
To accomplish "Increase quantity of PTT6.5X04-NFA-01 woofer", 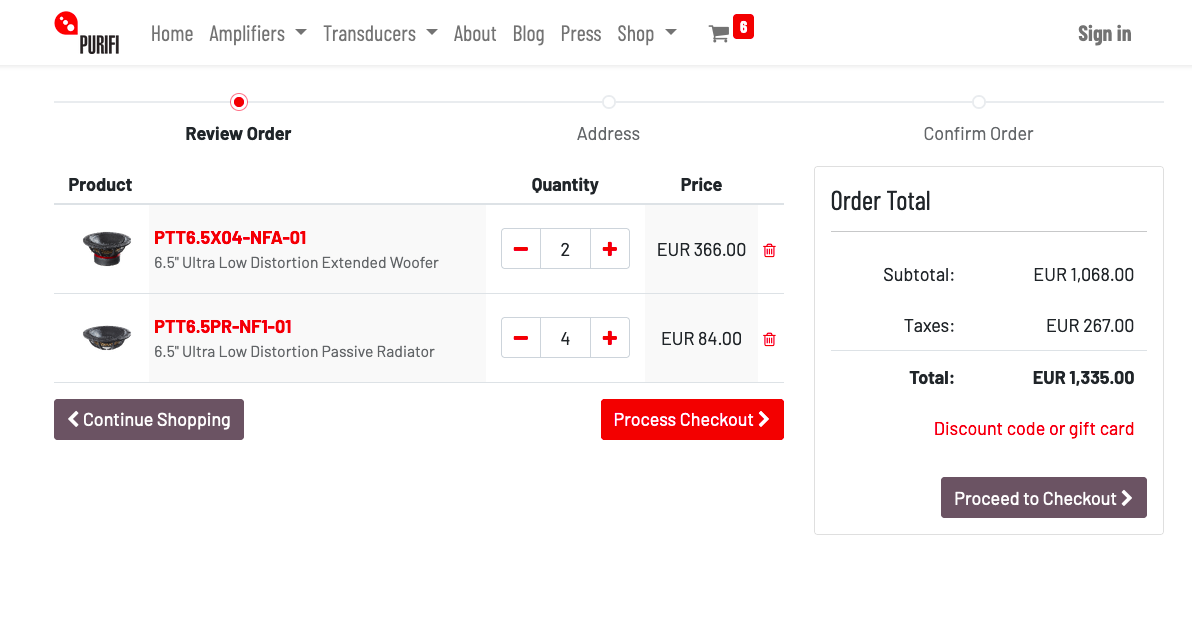I will (610, 249).
